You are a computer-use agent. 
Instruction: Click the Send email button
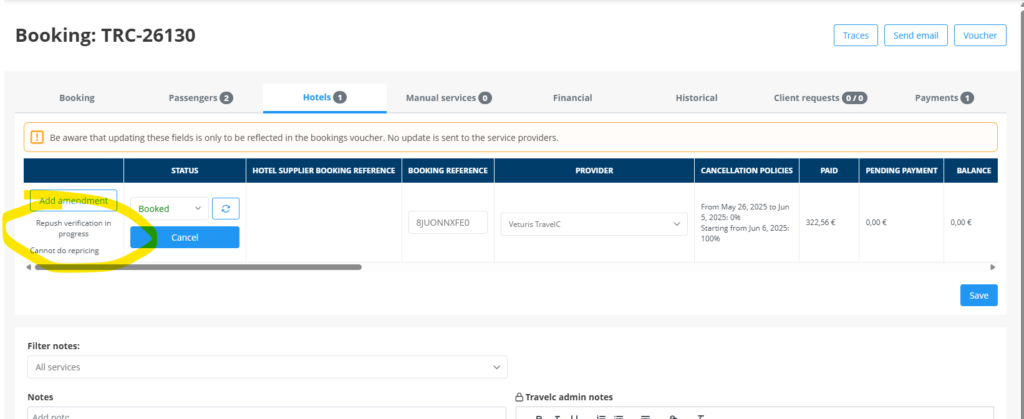(x=915, y=35)
